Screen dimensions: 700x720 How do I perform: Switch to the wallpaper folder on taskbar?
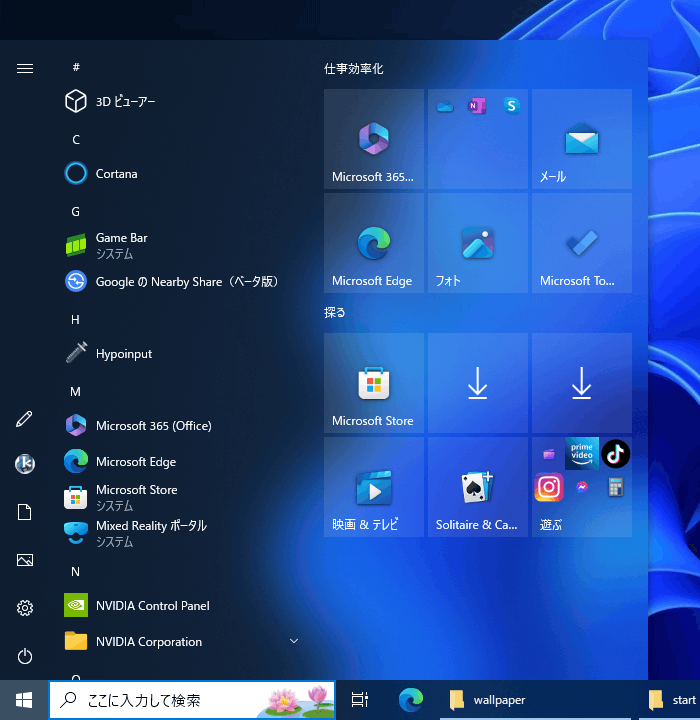tap(534, 700)
